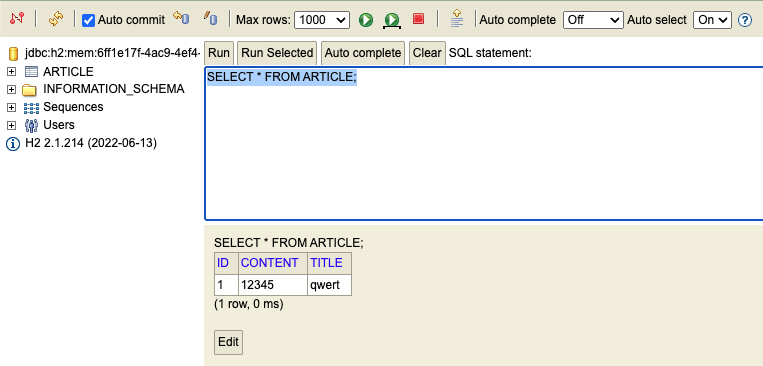Viewport: 763px width, 366px height.
Task: Click the Rollback icon
Action: (181, 19)
